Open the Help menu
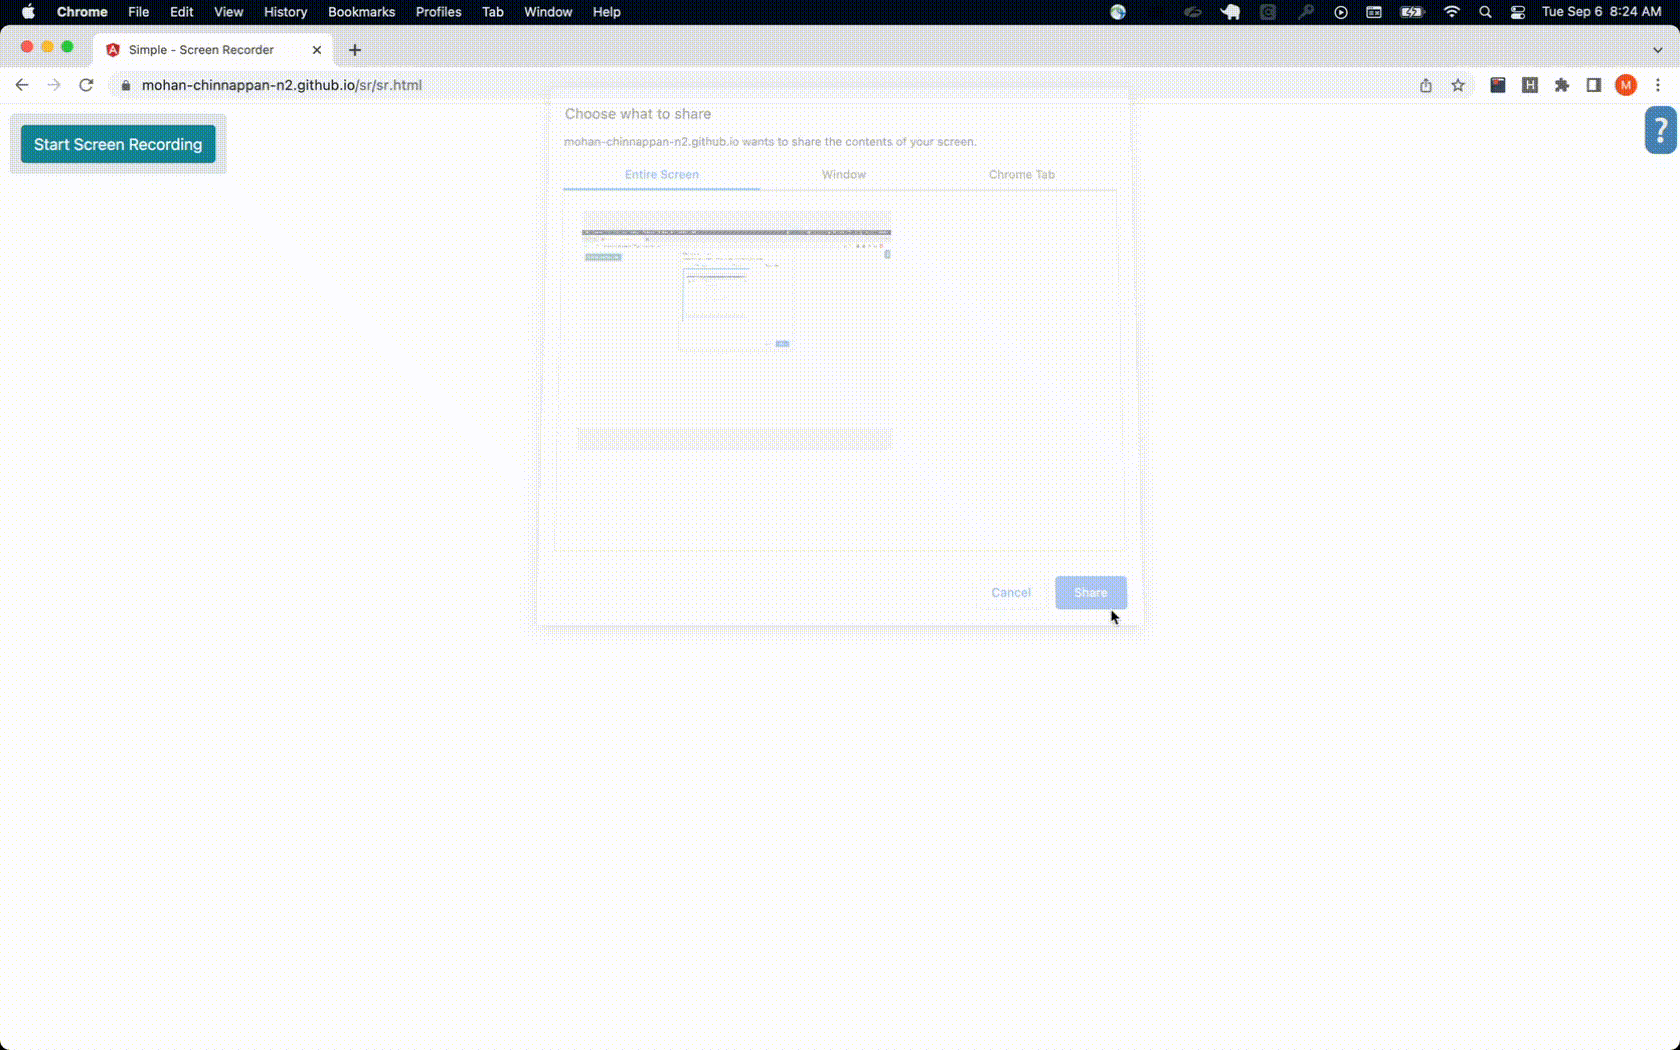Image resolution: width=1680 pixels, height=1050 pixels. point(607,12)
